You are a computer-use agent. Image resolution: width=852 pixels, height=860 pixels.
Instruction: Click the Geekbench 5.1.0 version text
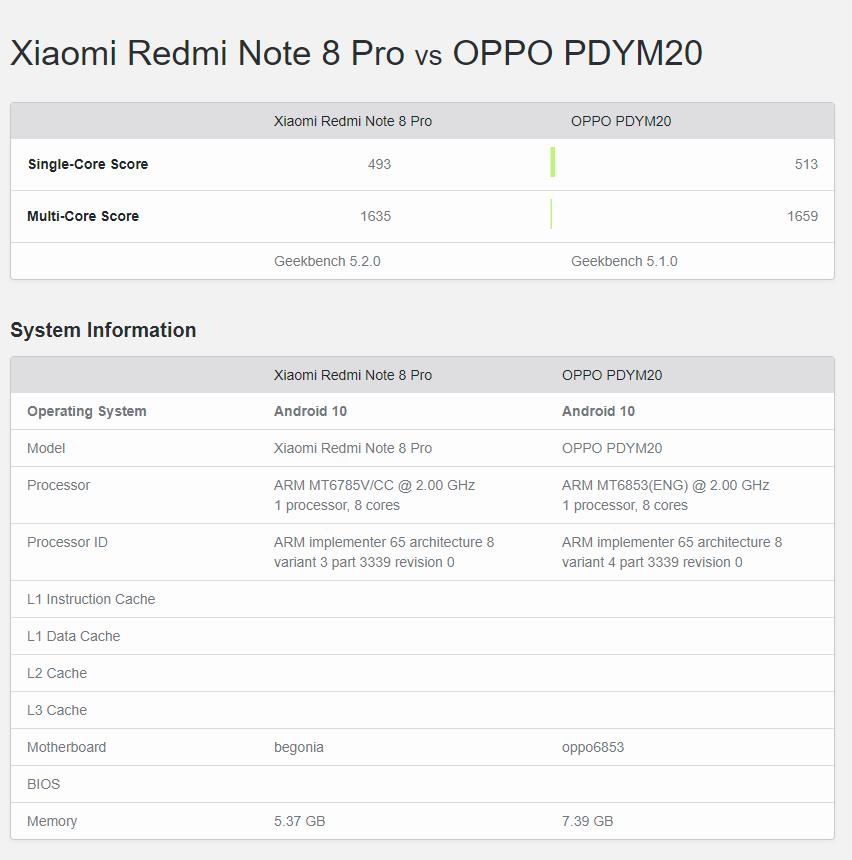point(624,261)
